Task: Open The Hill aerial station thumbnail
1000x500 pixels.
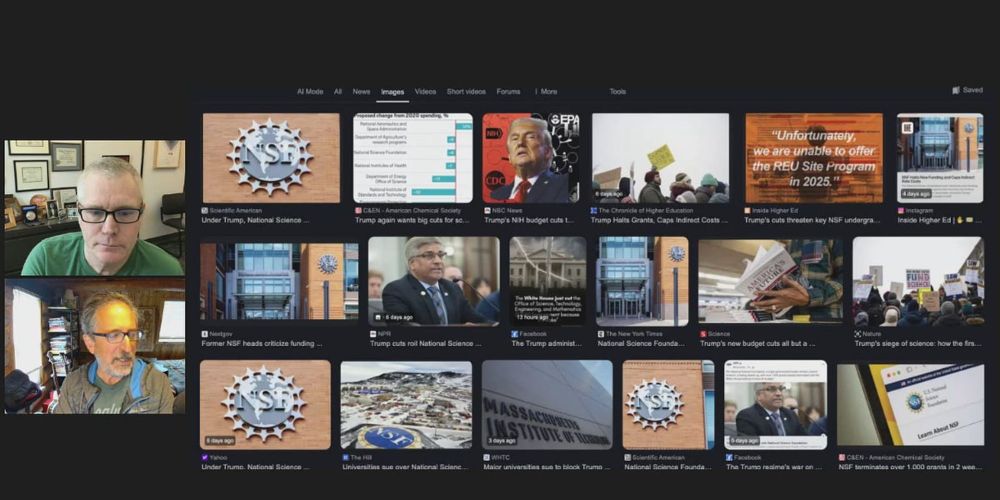Action: [406, 404]
